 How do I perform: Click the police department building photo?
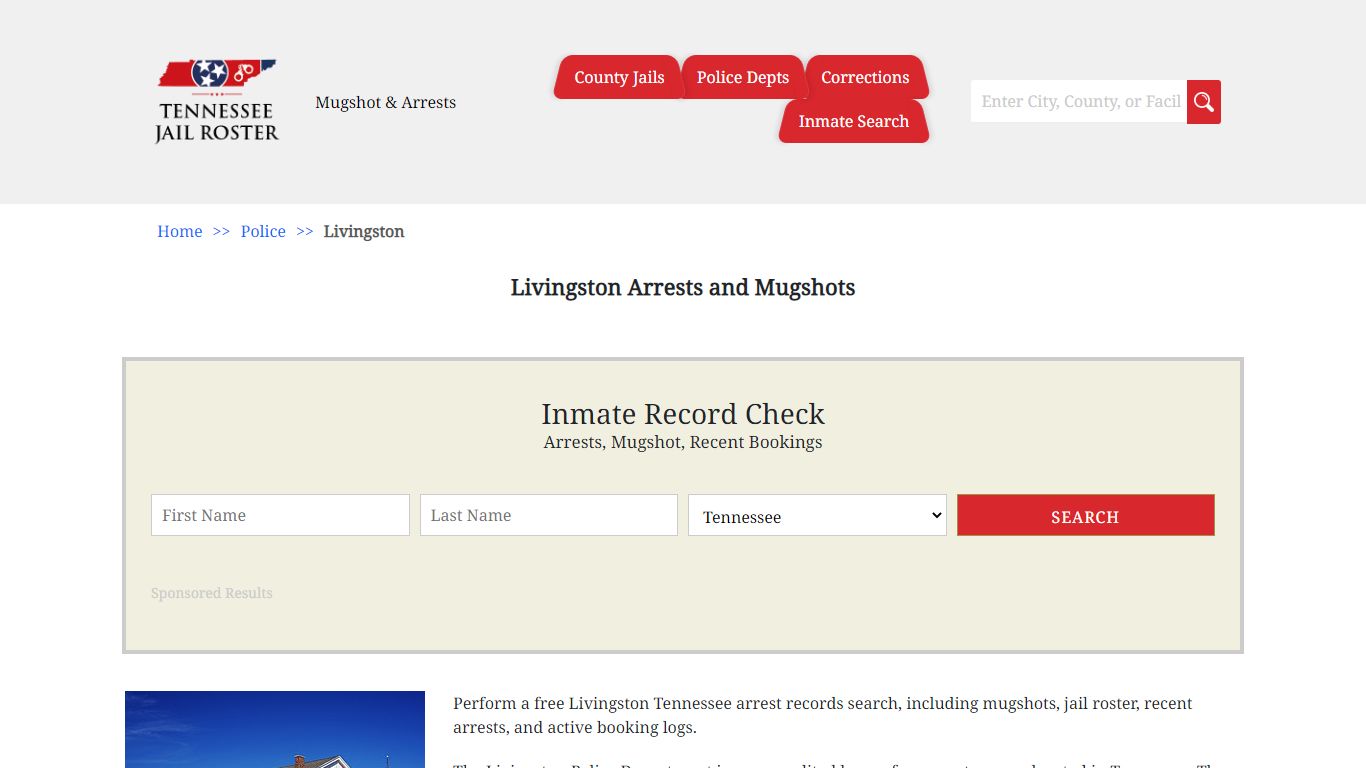[x=275, y=729]
